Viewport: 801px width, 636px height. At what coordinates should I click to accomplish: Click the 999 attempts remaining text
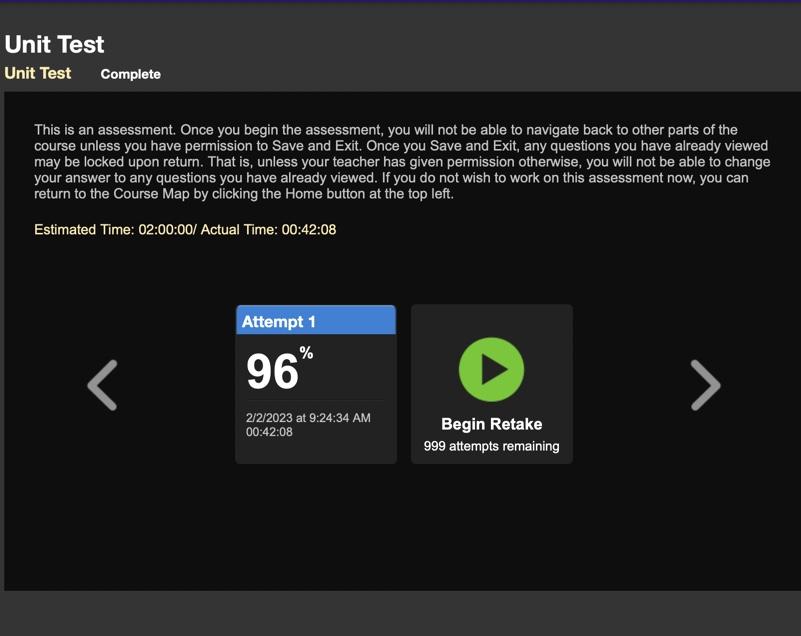click(x=491, y=446)
